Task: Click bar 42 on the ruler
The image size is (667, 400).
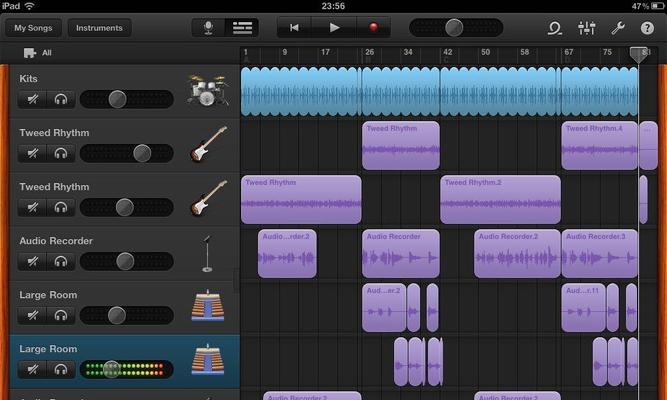Action: coord(448,52)
